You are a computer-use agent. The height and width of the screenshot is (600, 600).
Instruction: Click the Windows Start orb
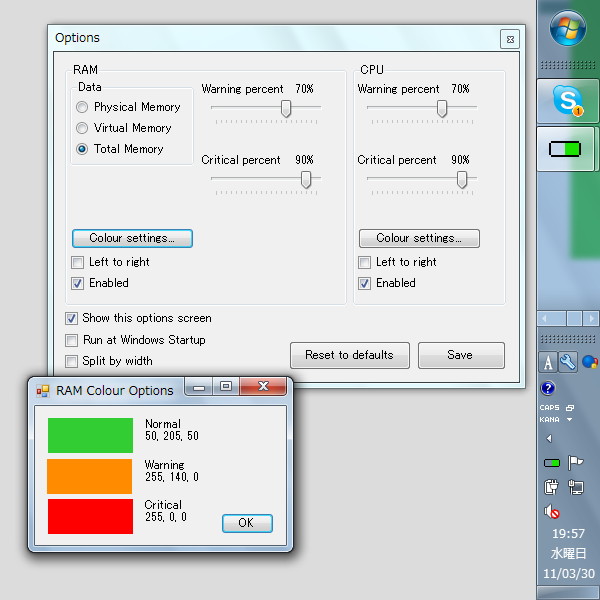567,29
